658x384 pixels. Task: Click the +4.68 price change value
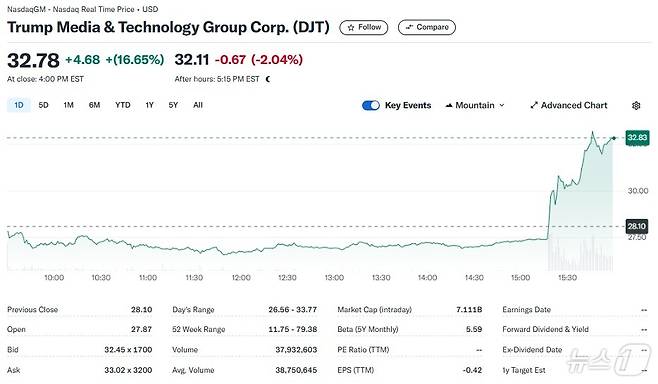[83, 60]
